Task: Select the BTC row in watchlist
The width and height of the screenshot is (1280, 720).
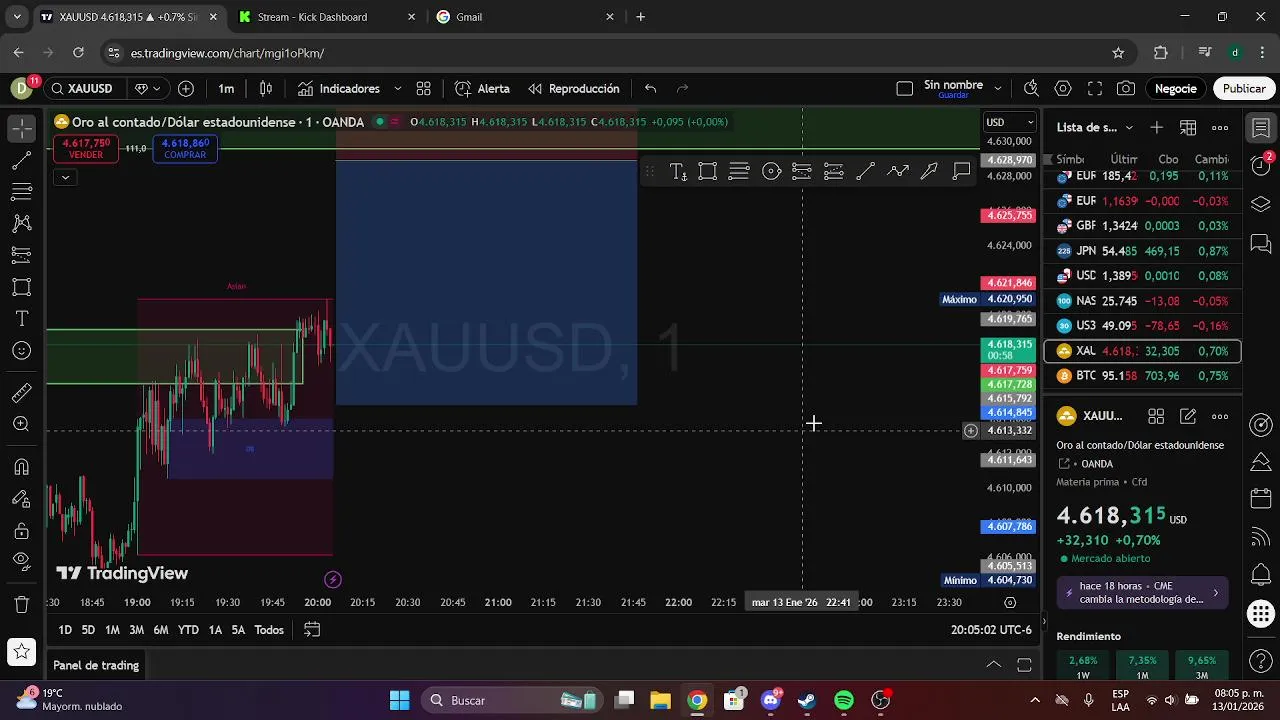Action: pos(1142,376)
